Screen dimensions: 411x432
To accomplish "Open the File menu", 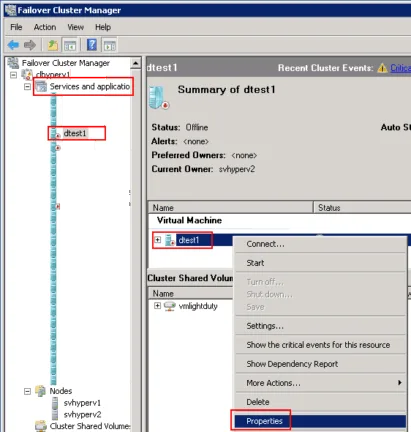I will (16, 27).
